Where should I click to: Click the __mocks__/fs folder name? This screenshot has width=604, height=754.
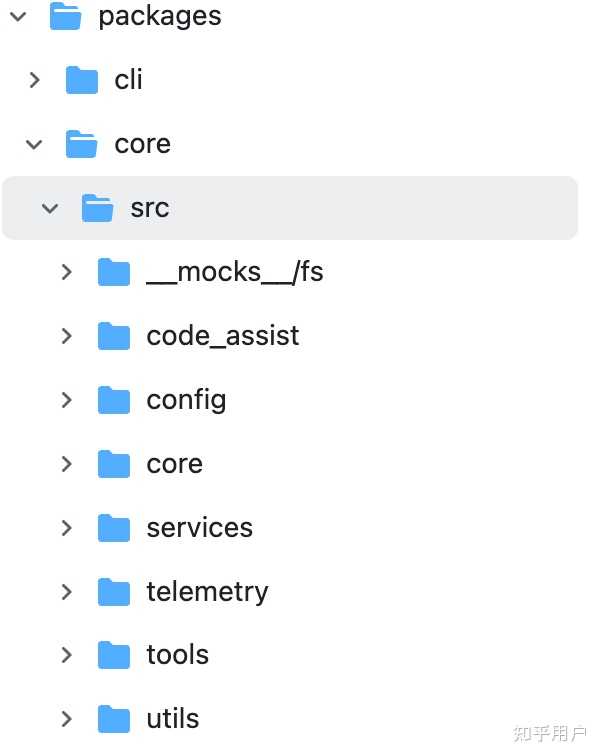pos(234,272)
